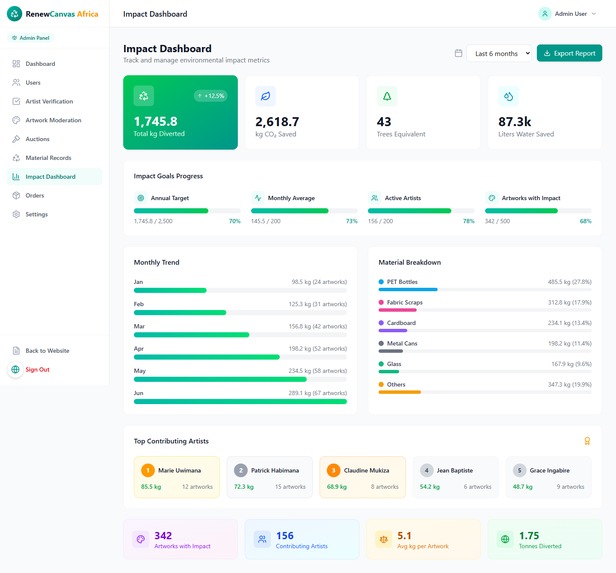Click the Annual Target progress bar
This screenshot has height=573, width=616.
pyautogui.click(x=187, y=211)
